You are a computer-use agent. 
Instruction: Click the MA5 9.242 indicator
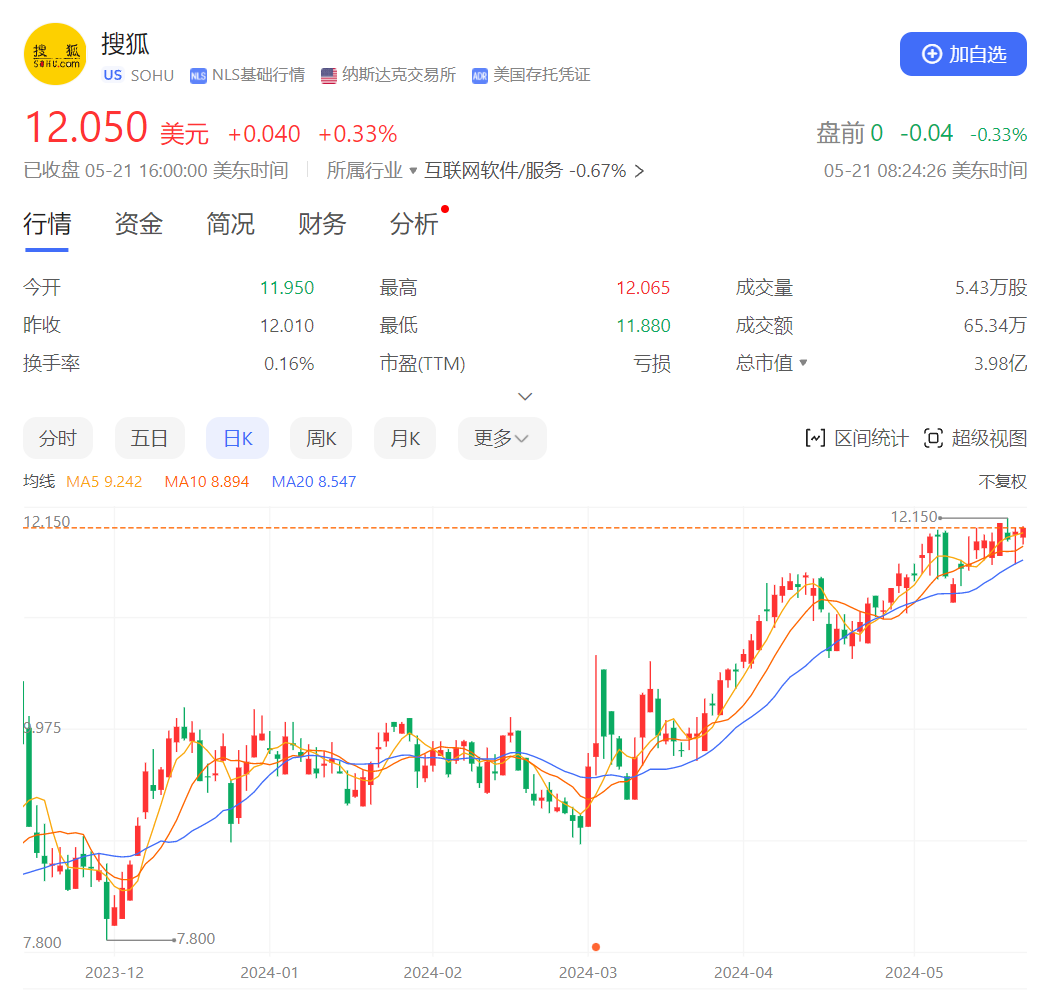[x=104, y=482]
